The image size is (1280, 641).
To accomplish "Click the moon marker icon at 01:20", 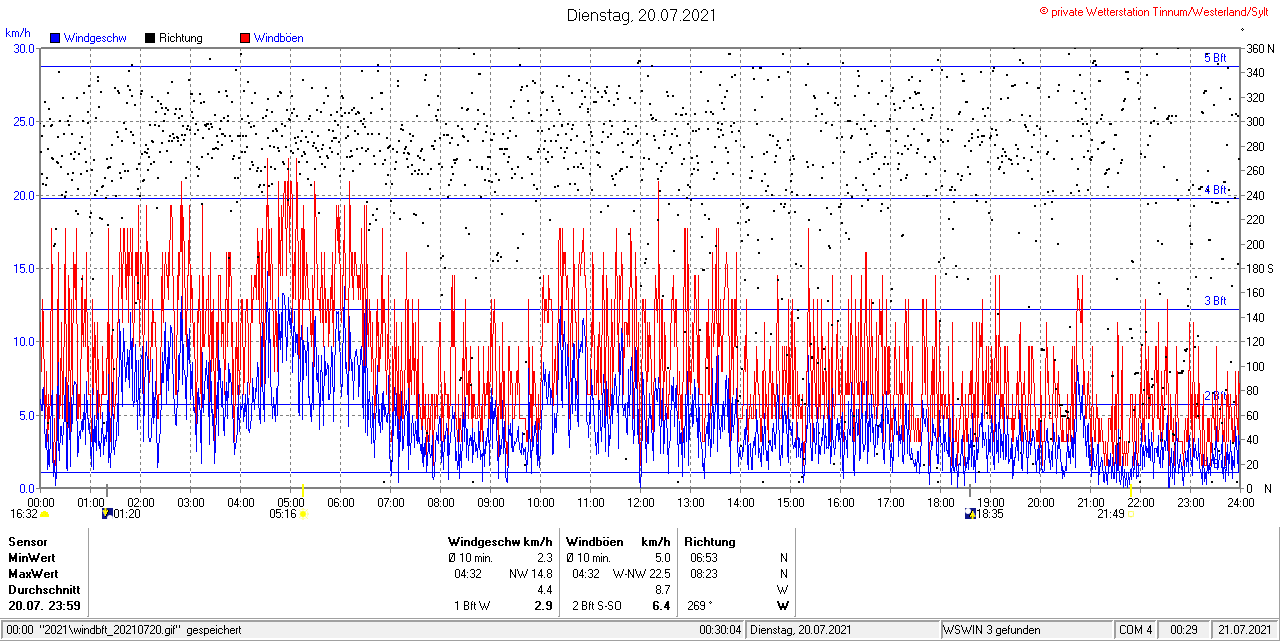I will (107, 514).
